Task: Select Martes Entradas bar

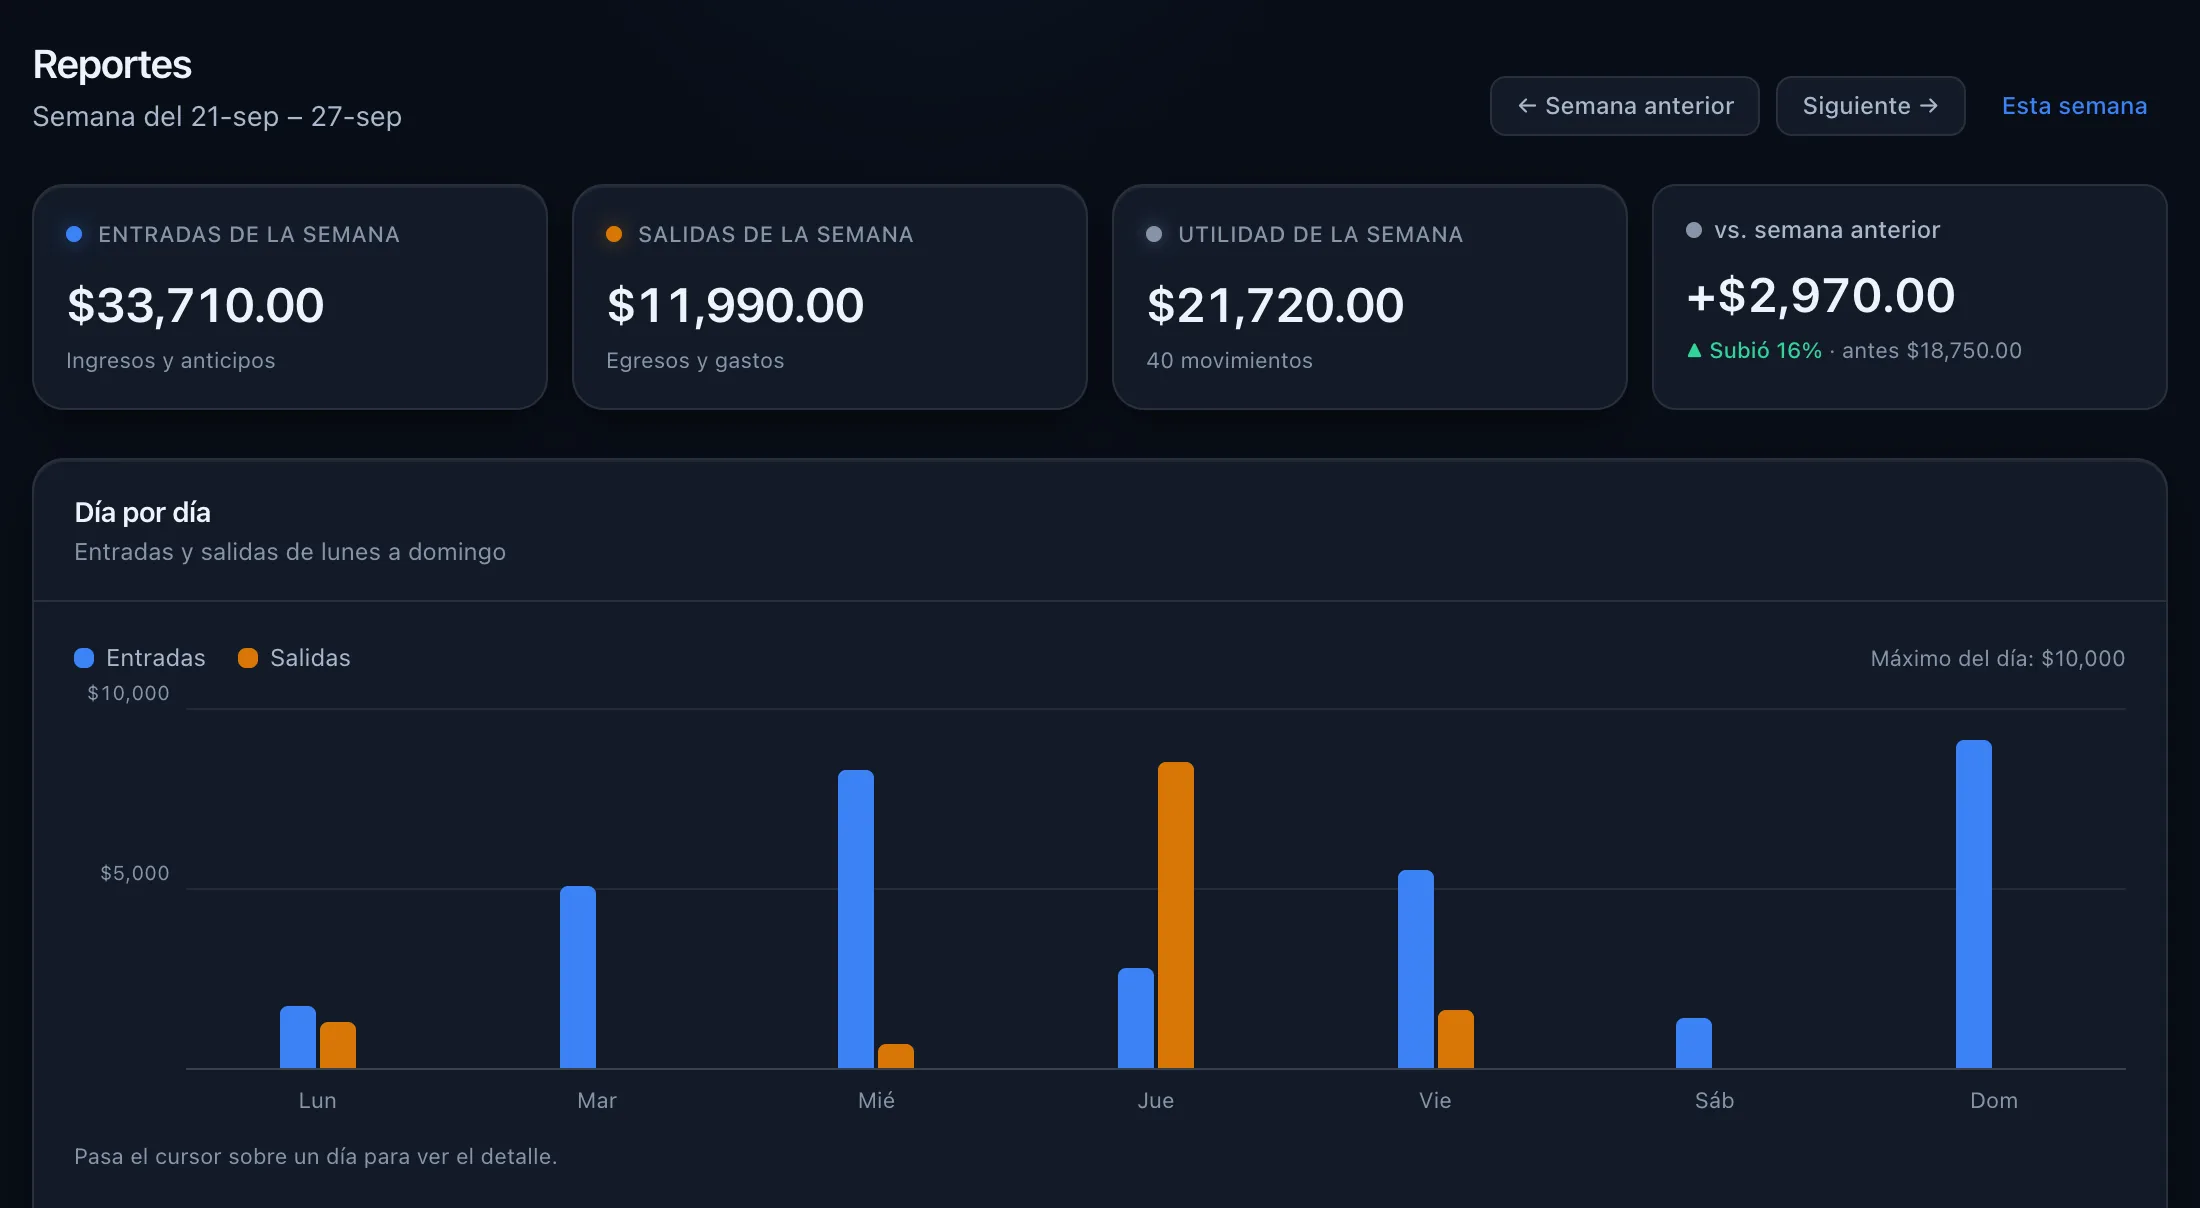Action: tap(578, 977)
